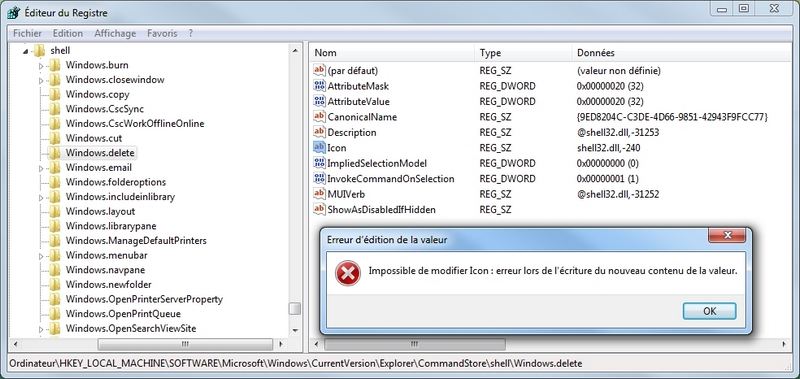Click the CanonicalName string value icon
The image size is (800, 379).
(x=319, y=117)
